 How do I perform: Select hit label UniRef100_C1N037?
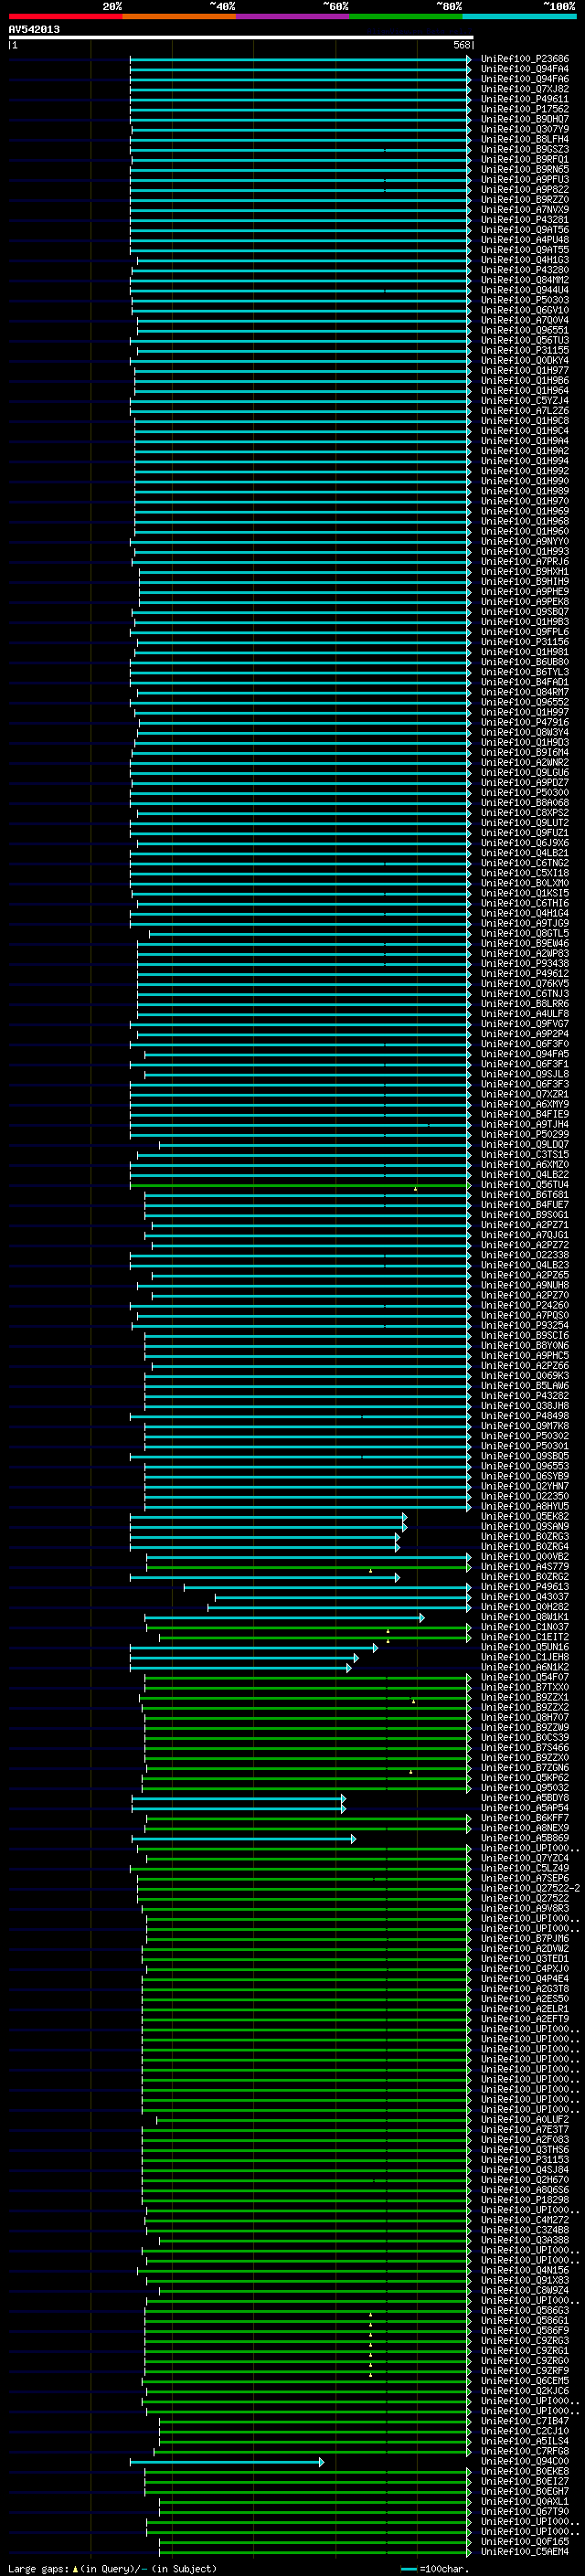pyautogui.click(x=525, y=1627)
